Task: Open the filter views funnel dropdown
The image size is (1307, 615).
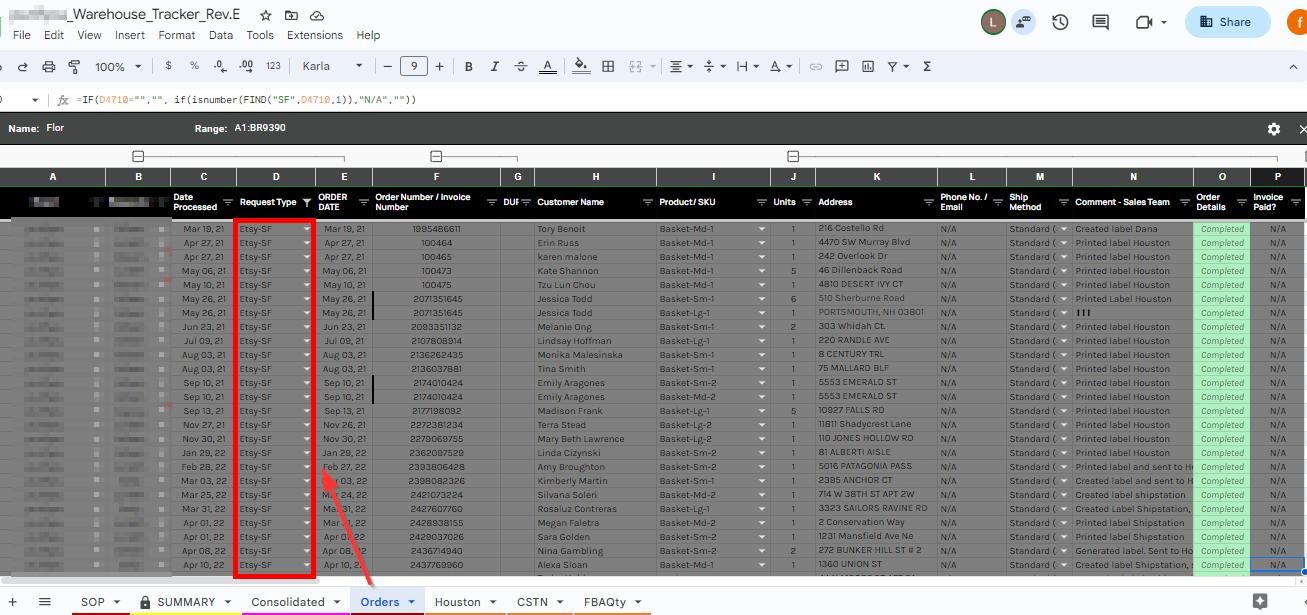Action: point(899,67)
